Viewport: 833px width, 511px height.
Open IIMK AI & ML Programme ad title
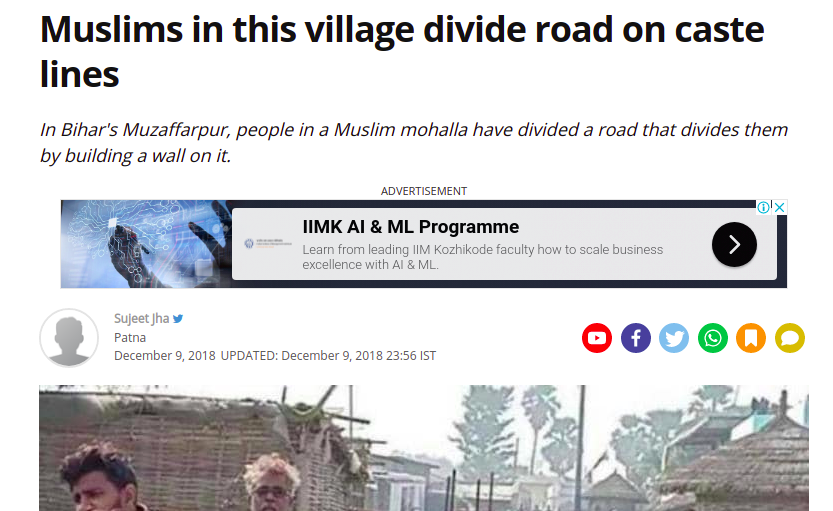tap(411, 227)
